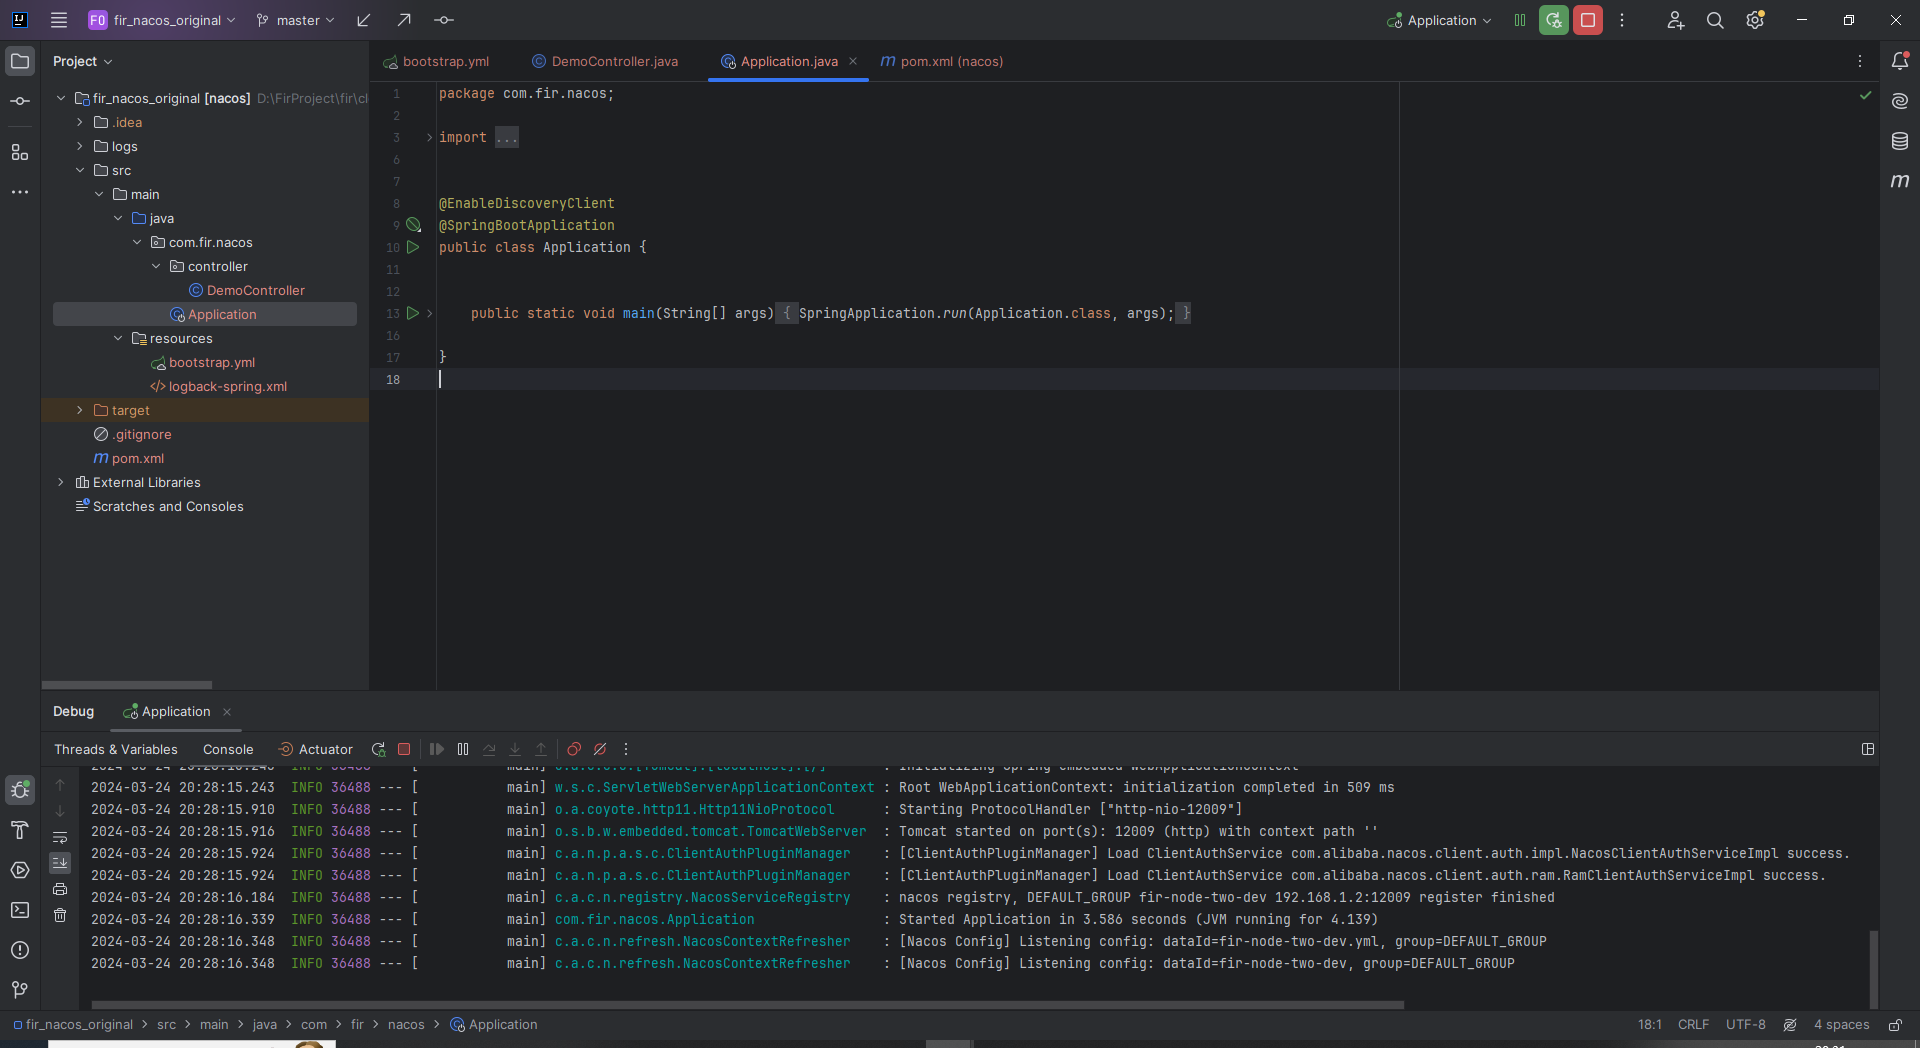Open the AI Assistant spiral icon
The image size is (1920, 1048).
pos(1900,101)
